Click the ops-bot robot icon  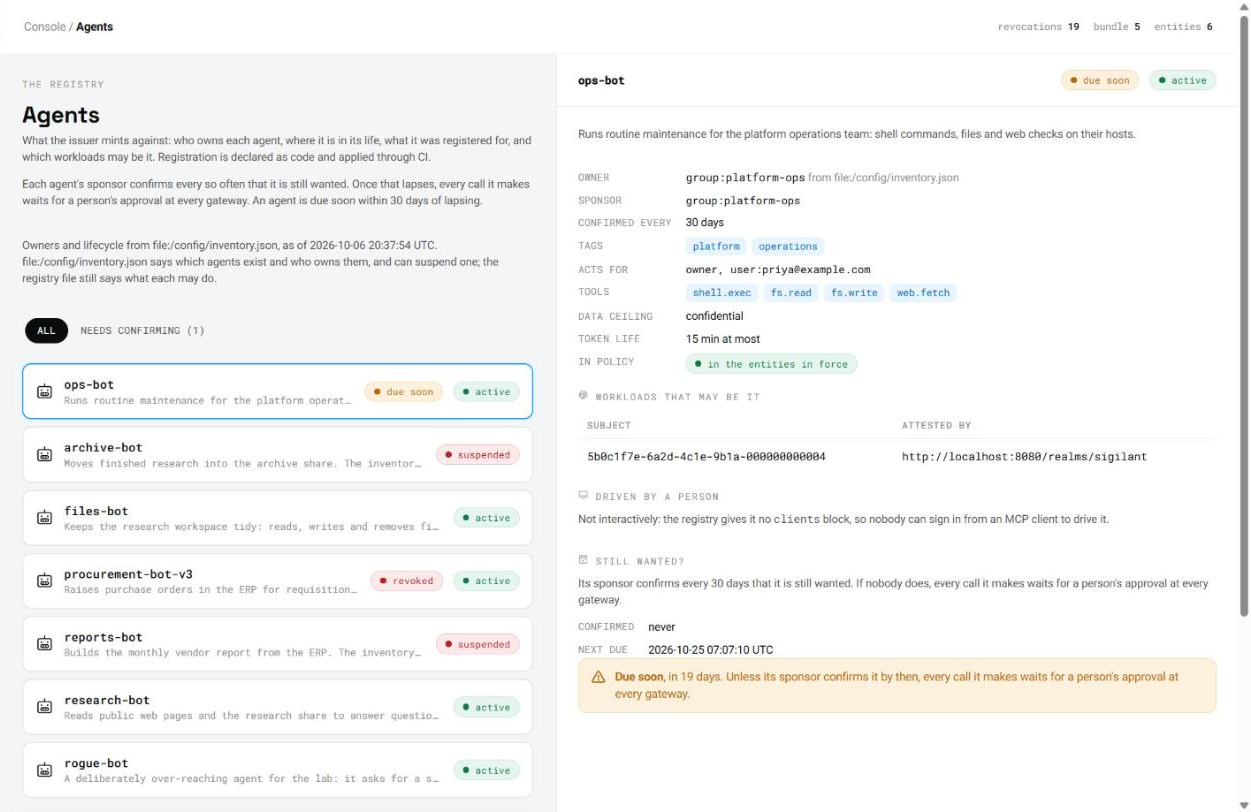[x=45, y=392]
